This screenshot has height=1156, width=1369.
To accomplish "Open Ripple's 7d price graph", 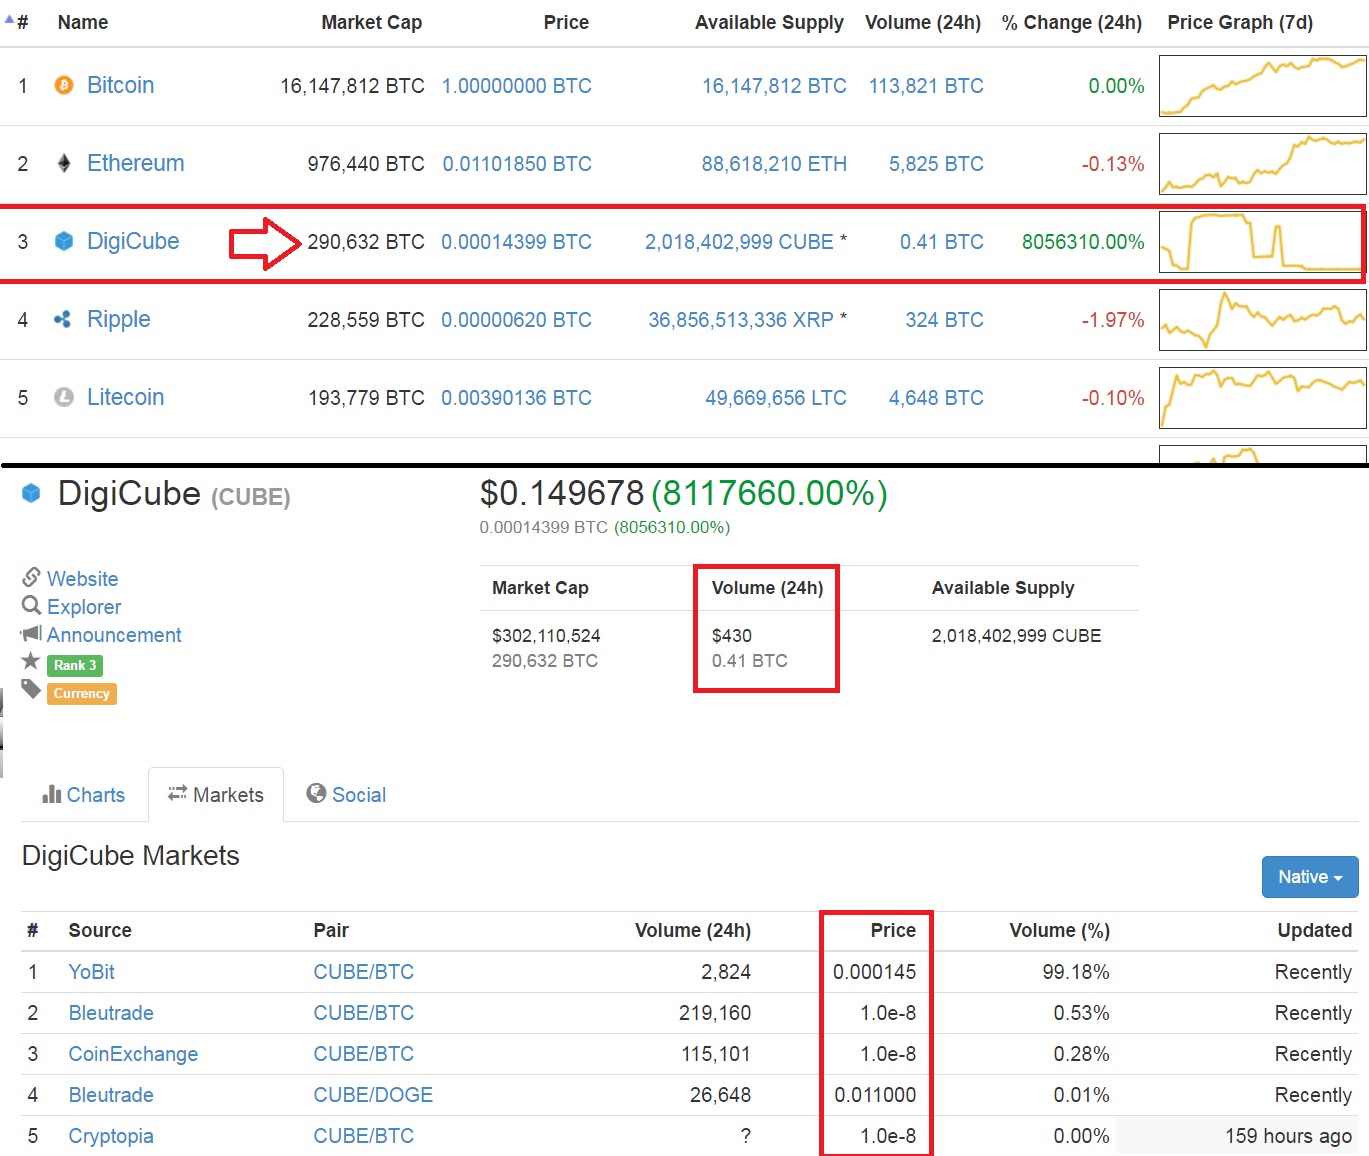I will click(1262, 320).
